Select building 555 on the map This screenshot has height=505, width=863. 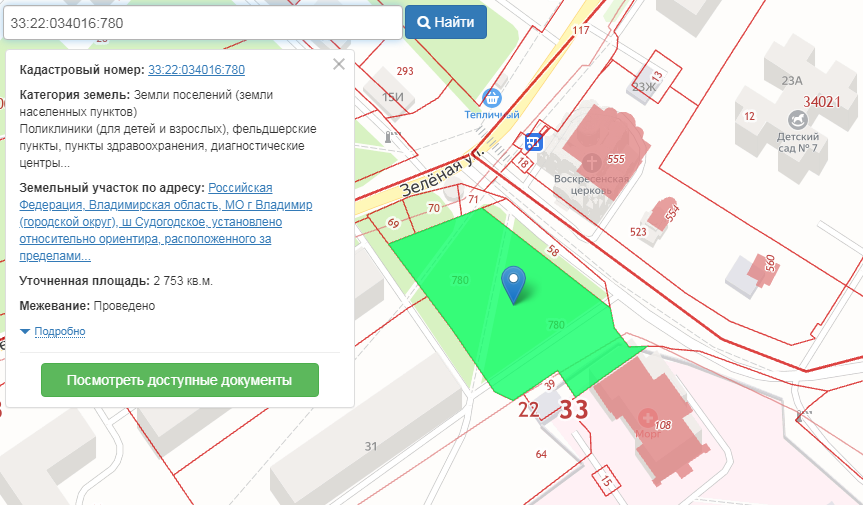pyautogui.click(x=614, y=159)
